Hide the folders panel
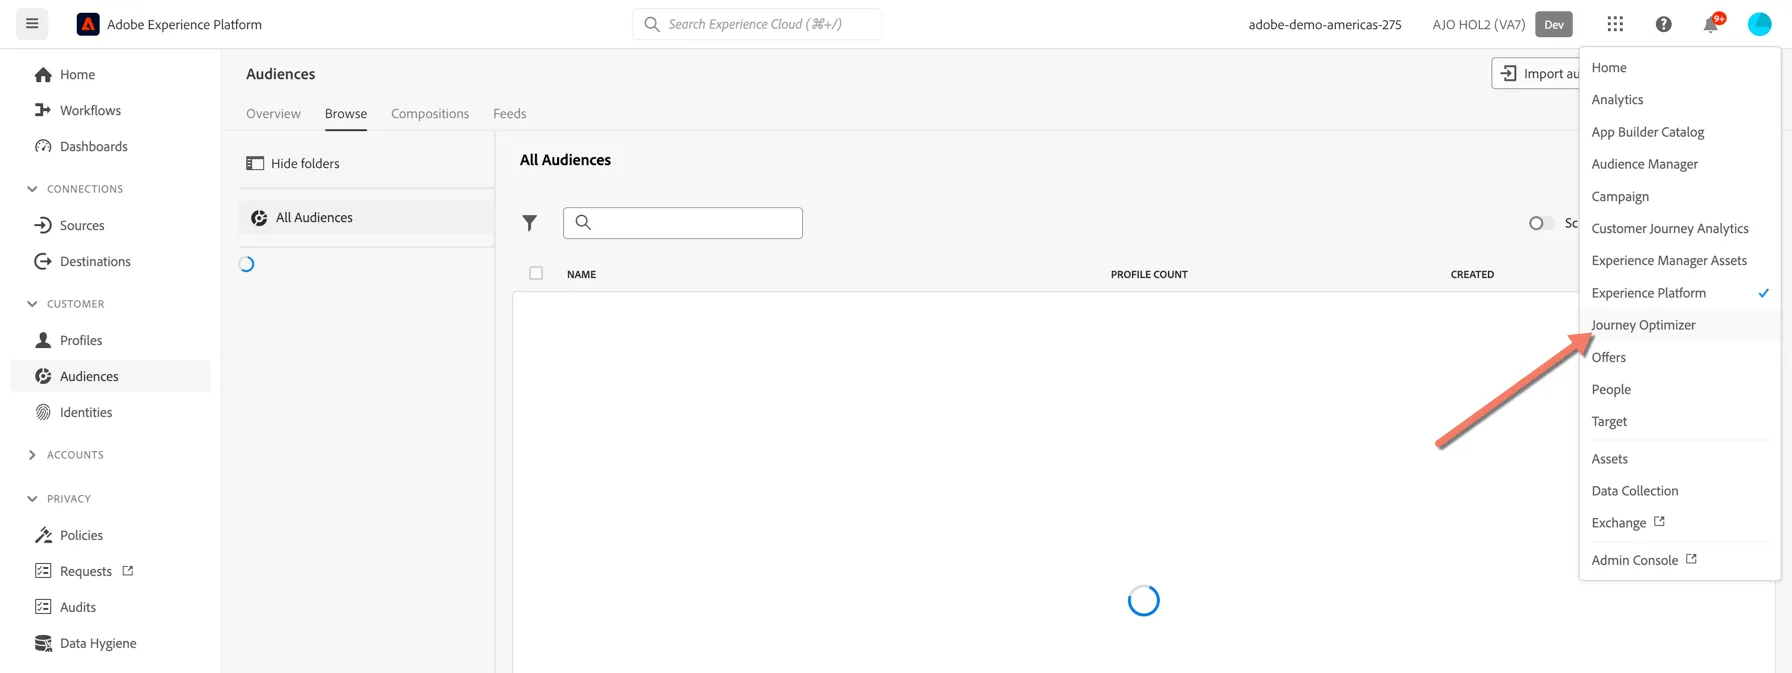This screenshot has width=1792, height=673. pyautogui.click(x=293, y=164)
